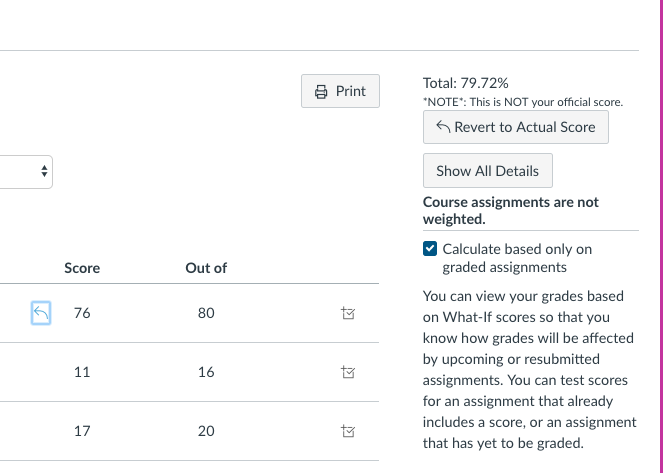This screenshot has height=473, width=663.
Task: Click the printer icon on Print
Action: tap(321, 91)
